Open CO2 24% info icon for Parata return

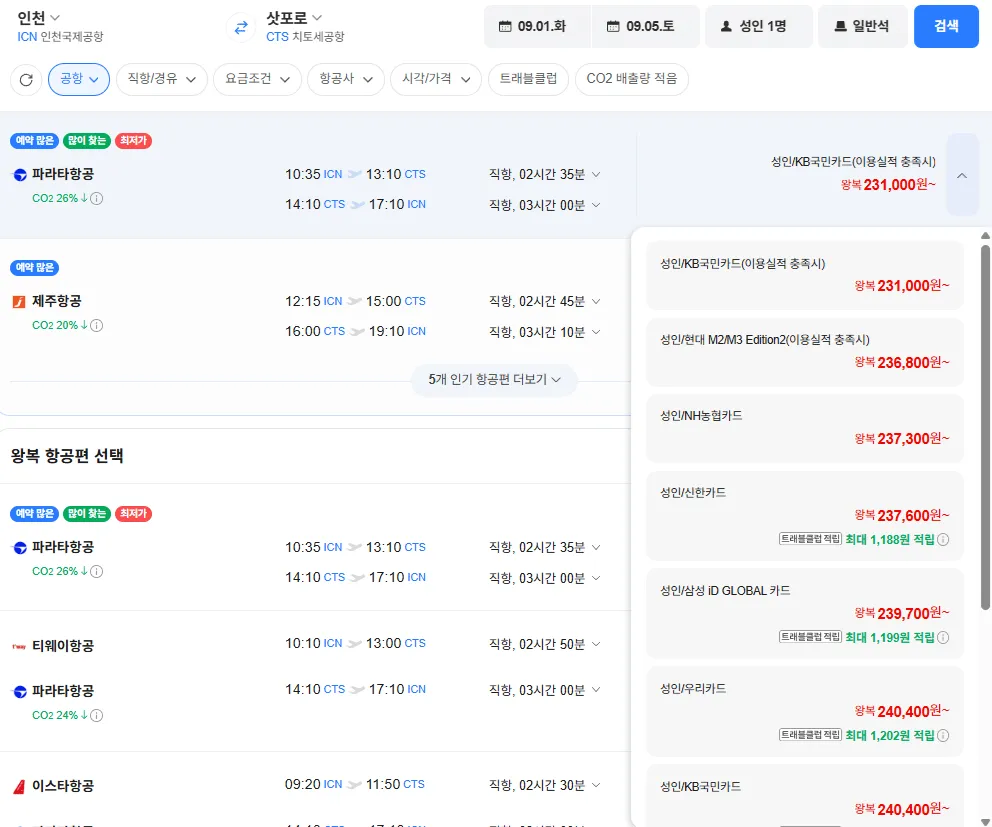tap(96, 716)
